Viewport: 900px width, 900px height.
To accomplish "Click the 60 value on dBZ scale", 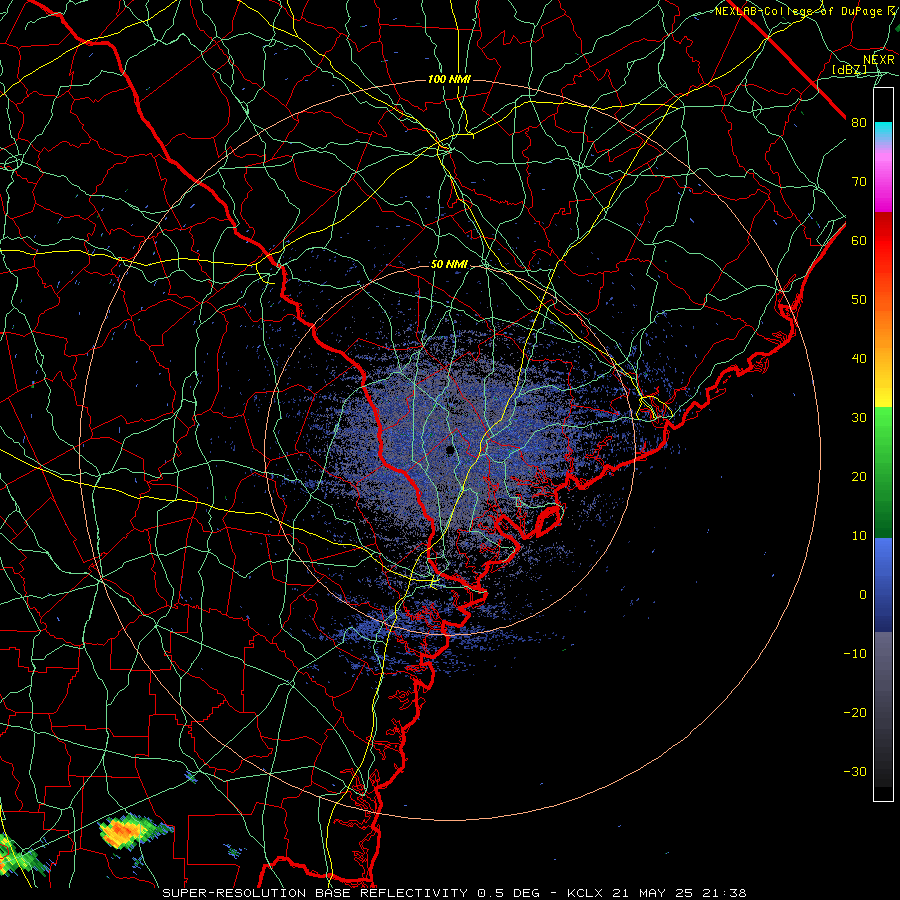I will (x=859, y=240).
